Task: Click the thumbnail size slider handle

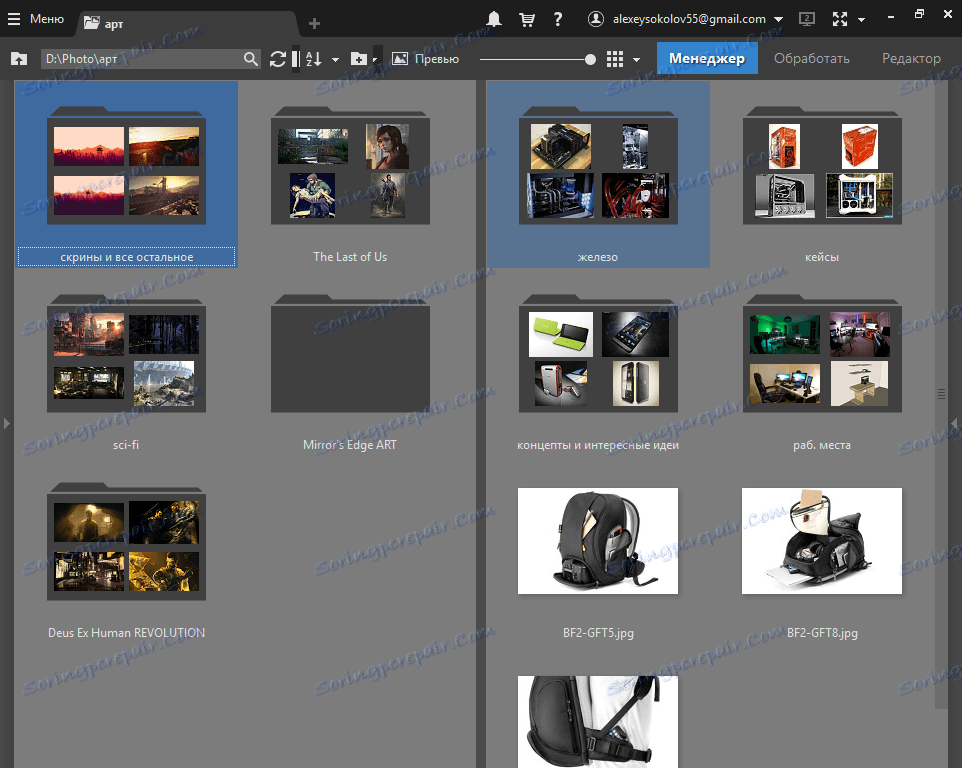Action: (590, 60)
